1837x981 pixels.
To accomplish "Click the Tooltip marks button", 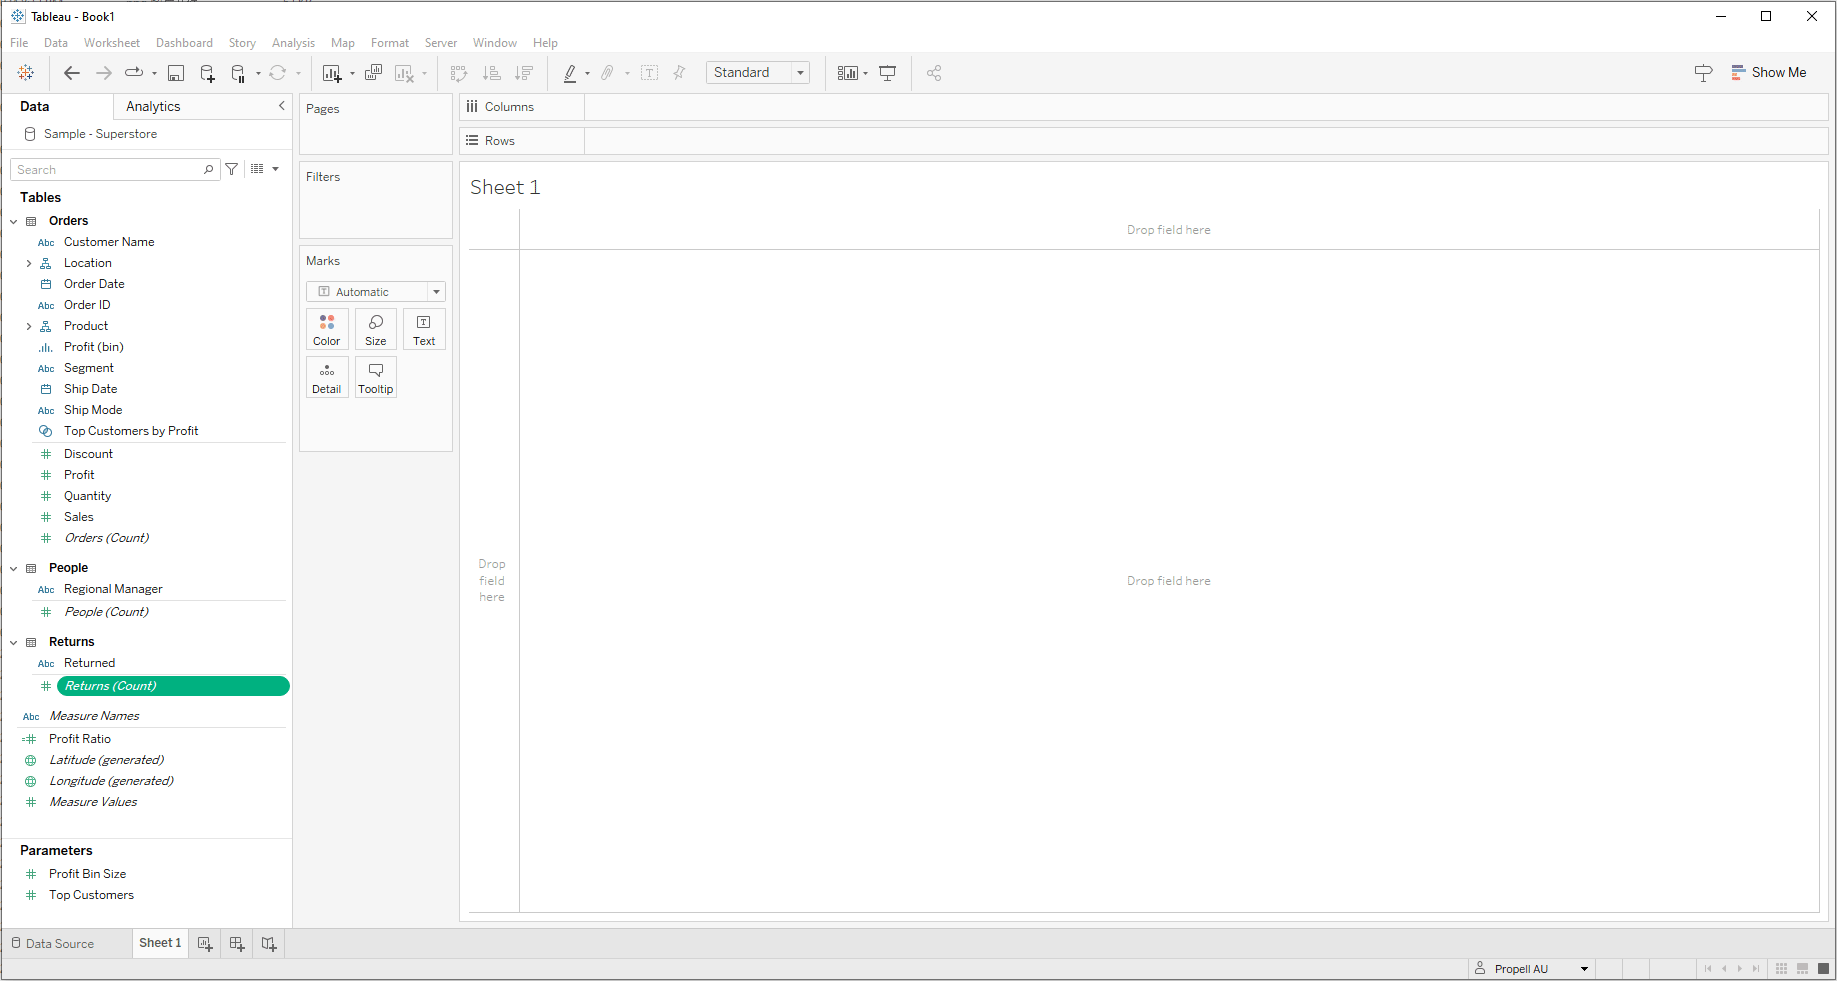I will [x=376, y=378].
